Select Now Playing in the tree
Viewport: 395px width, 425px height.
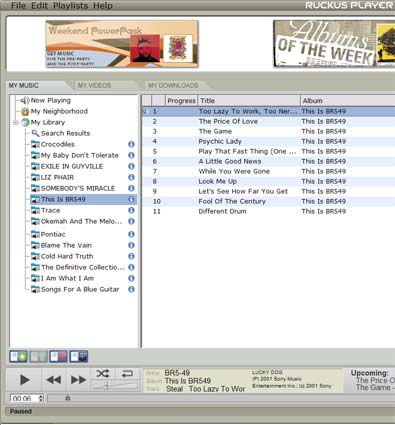click(x=50, y=100)
